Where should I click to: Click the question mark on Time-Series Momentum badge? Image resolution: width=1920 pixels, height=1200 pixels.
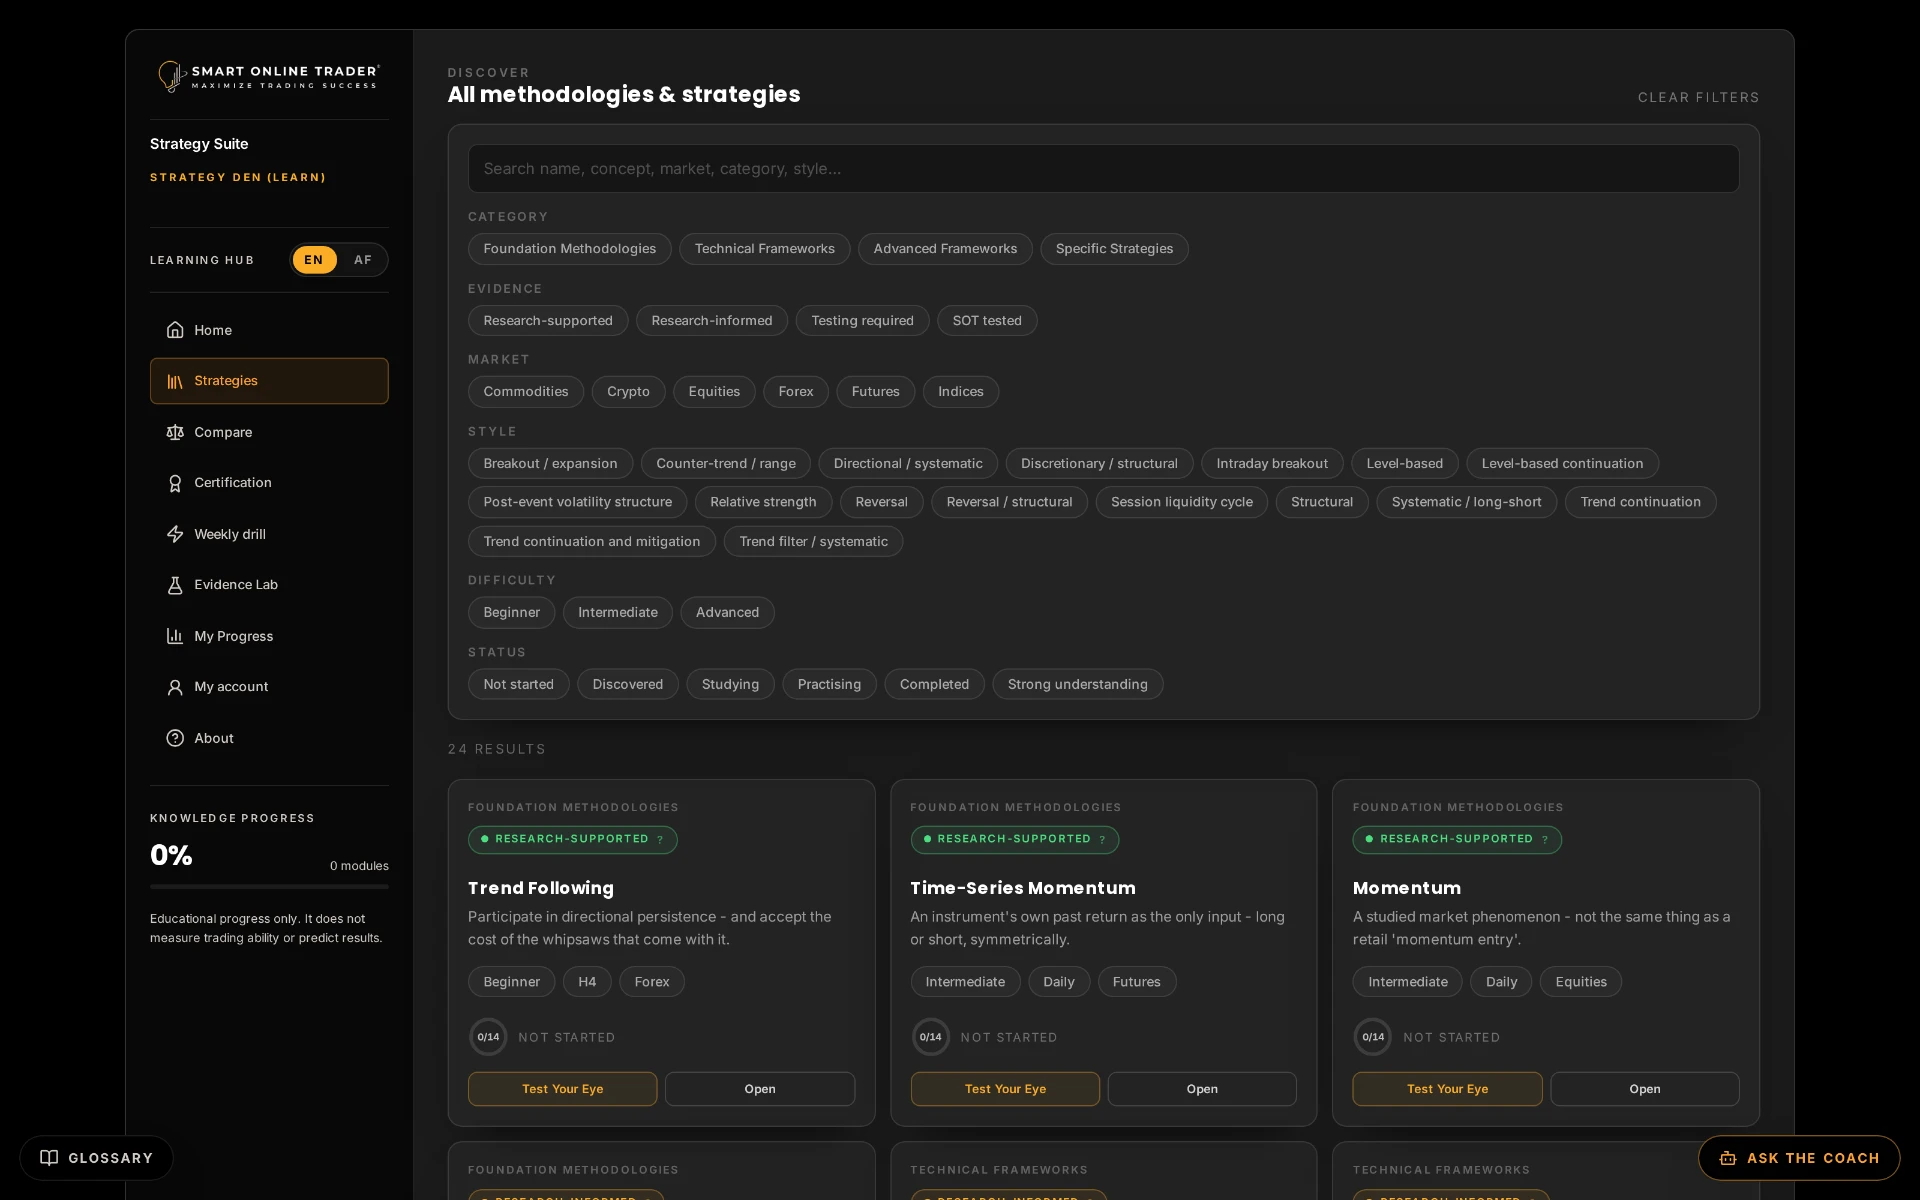[x=1102, y=840]
